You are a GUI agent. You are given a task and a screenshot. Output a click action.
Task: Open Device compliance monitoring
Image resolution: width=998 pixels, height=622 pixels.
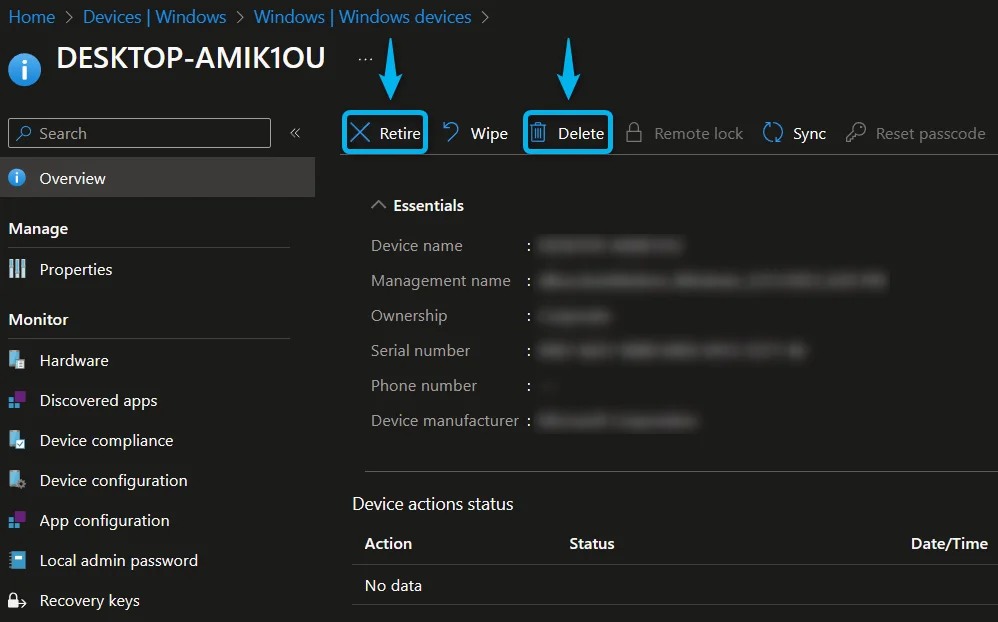tap(105, 440)
